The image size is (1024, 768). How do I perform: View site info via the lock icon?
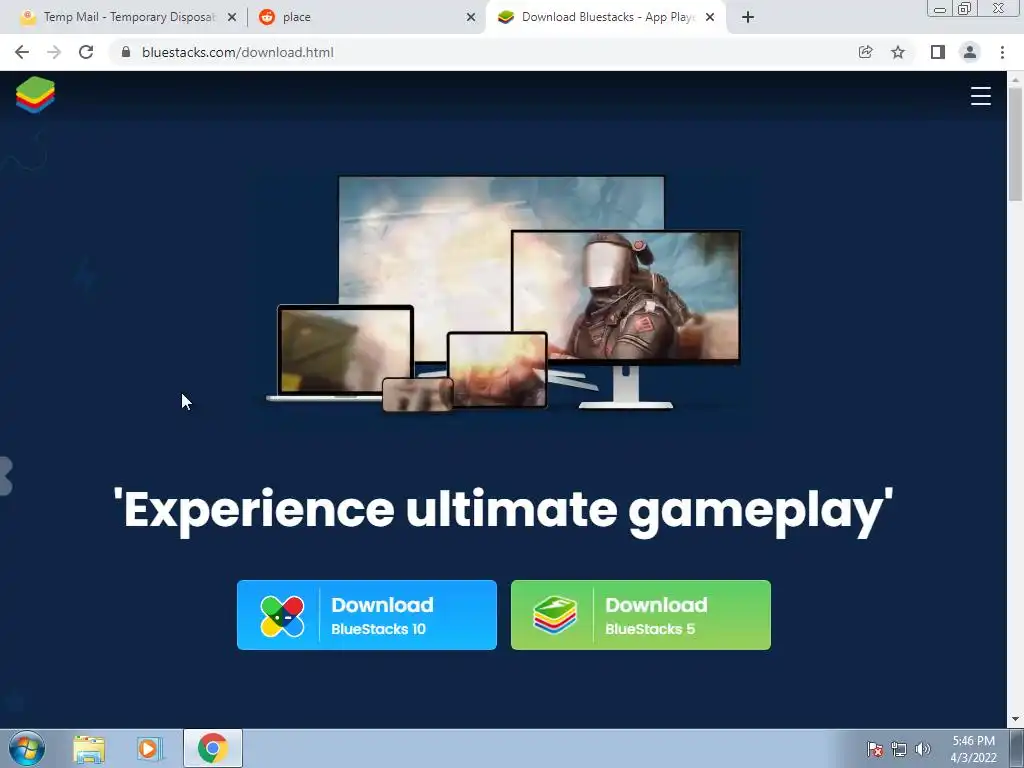(x=126, y=52)
